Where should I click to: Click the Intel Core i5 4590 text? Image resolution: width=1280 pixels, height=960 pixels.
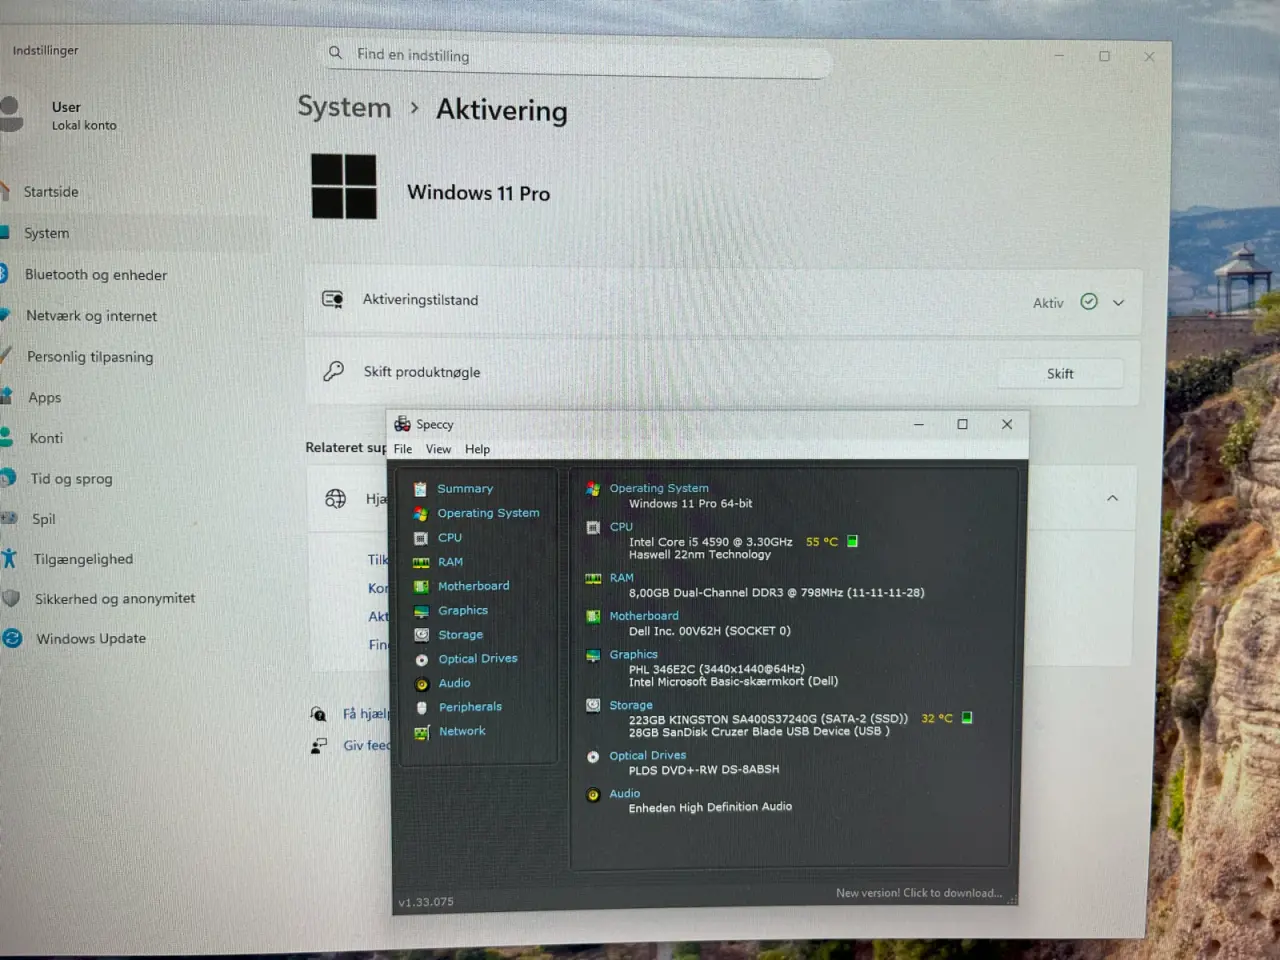tap(710, 541)
